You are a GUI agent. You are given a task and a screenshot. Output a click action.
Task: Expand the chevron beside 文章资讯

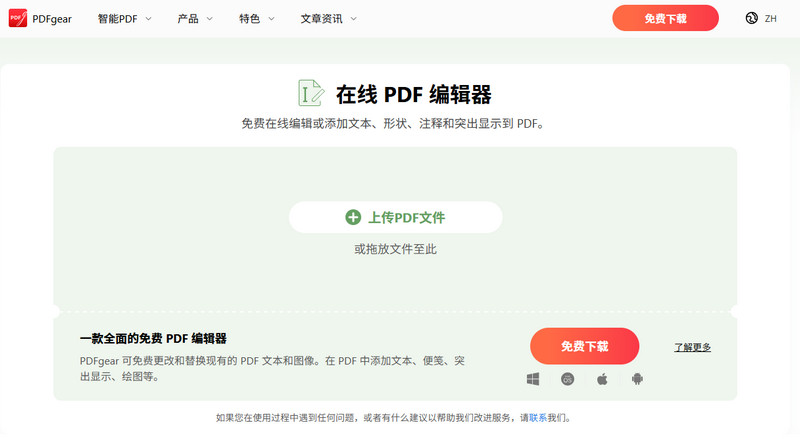click(354, 19)
